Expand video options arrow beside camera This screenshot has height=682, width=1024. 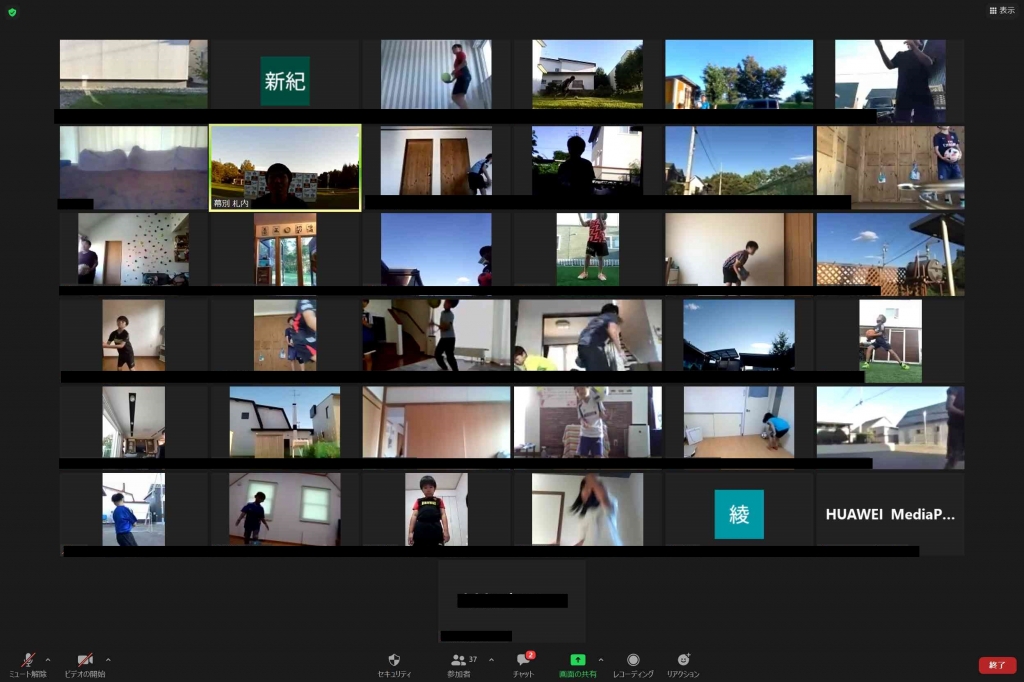point(108,660)
